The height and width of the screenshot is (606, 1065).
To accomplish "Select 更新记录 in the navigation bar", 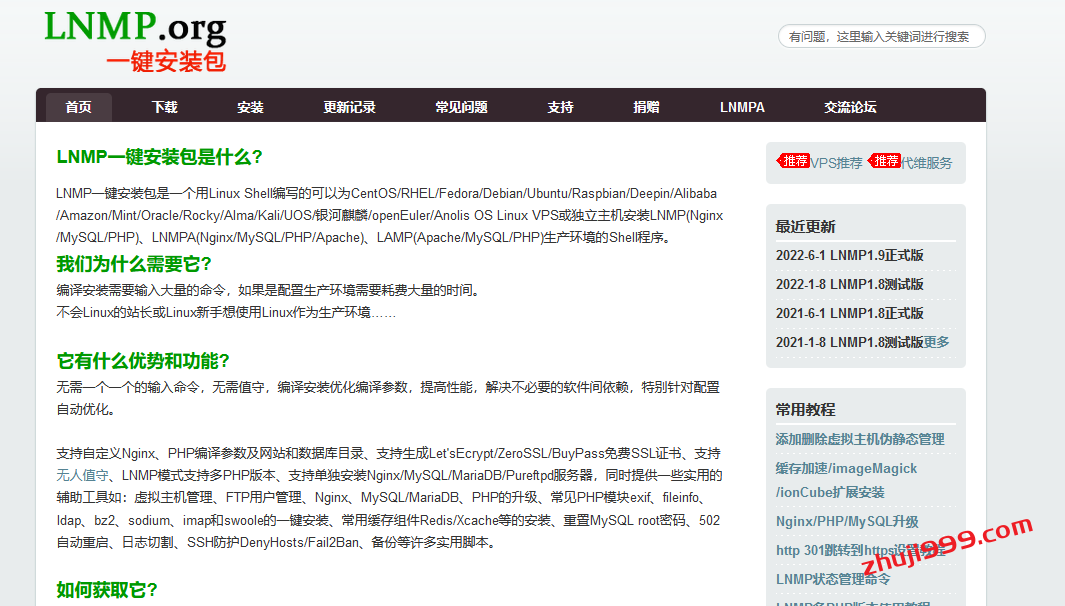I will 349,107.
